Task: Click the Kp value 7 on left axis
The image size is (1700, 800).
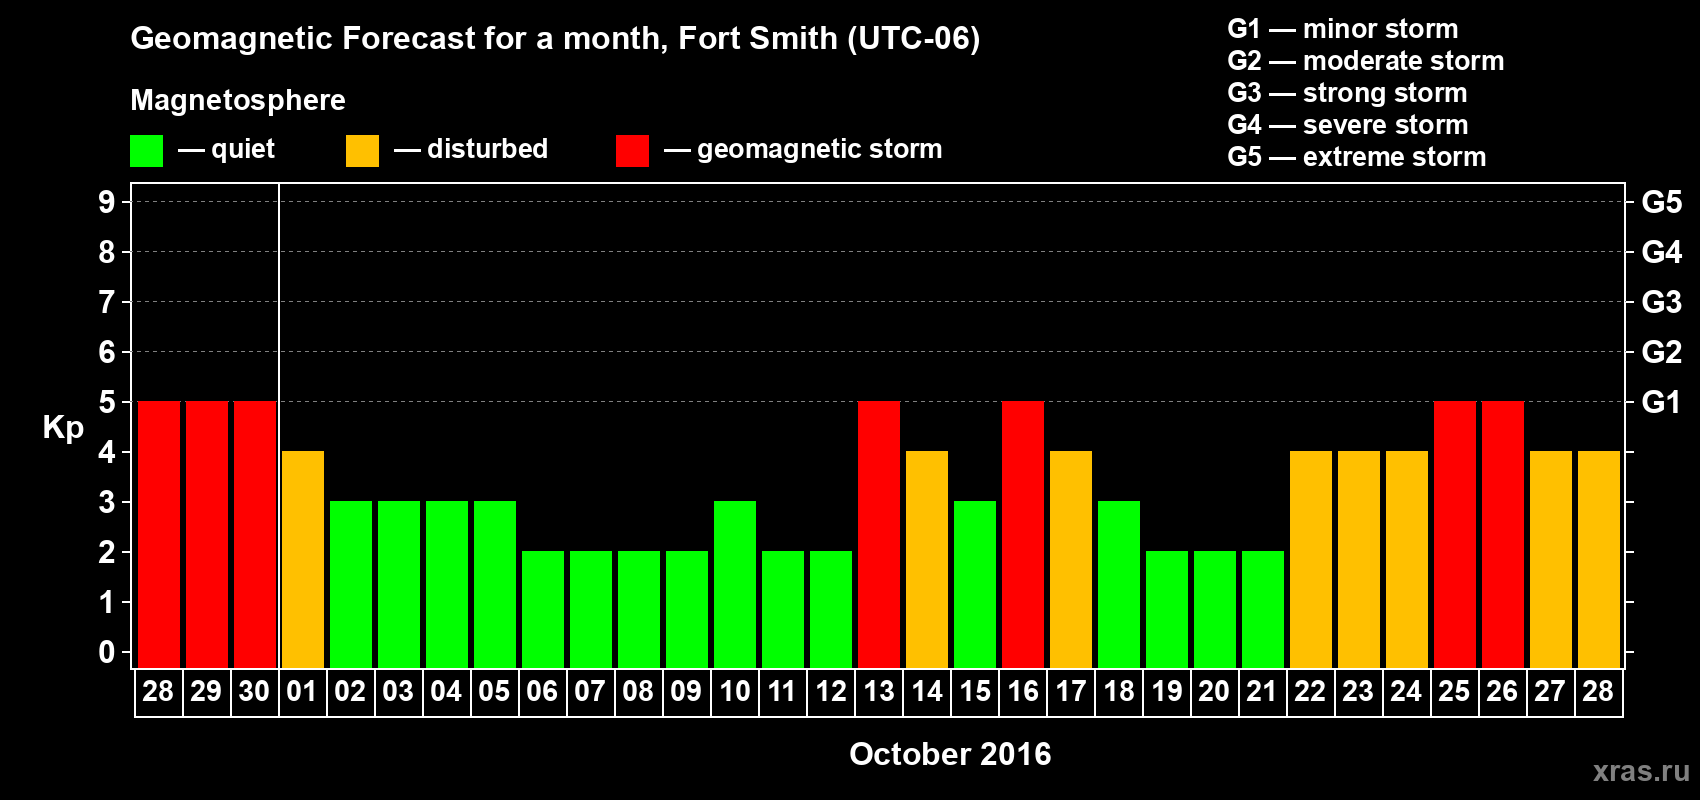Action: click(107, 302)
